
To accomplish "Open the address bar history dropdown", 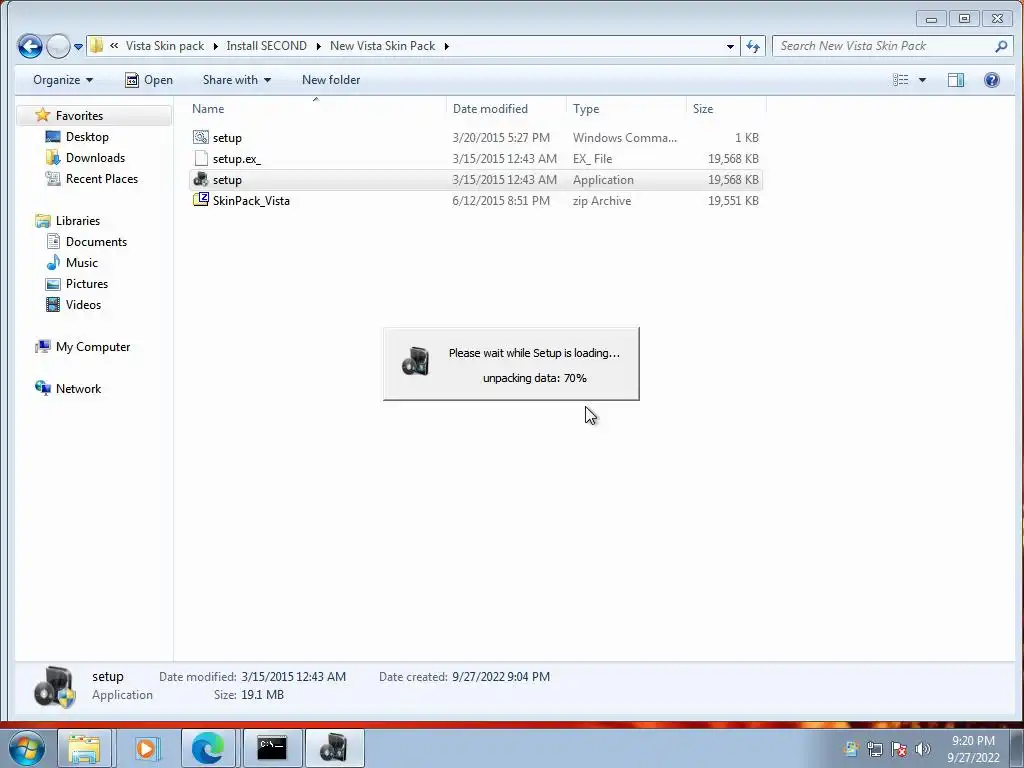I will click(x=730, y=46).
